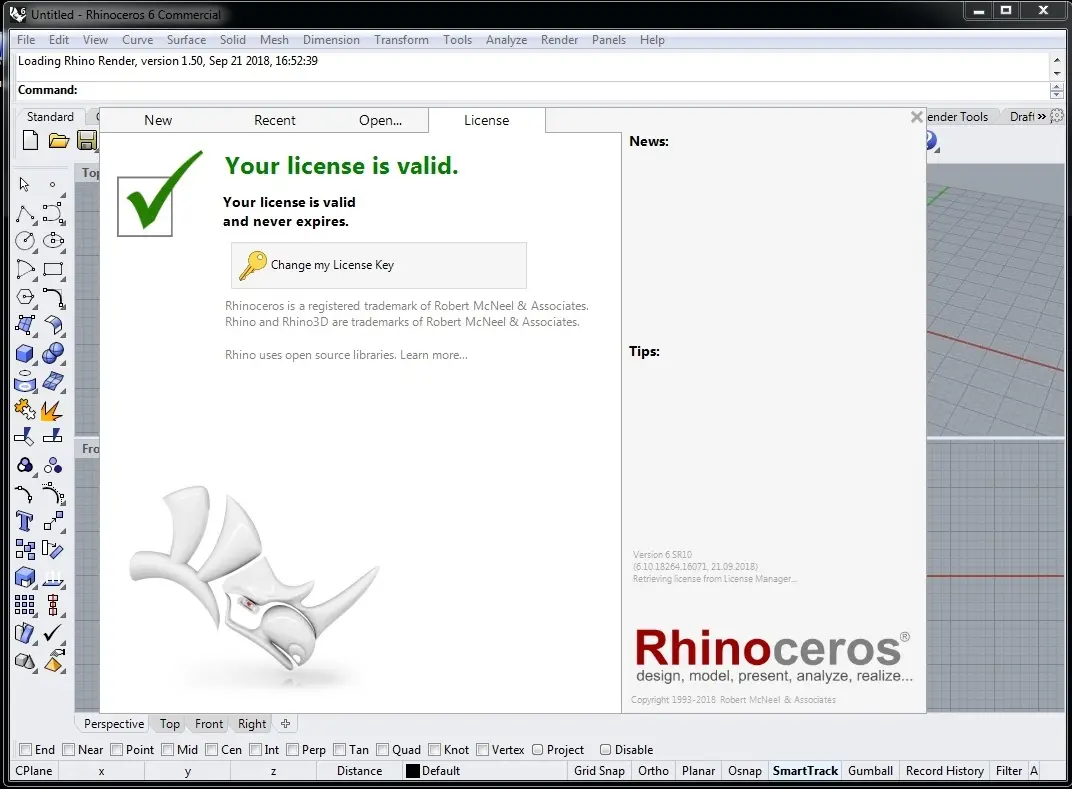The image size is (1072, 789).
Task: Click the Explode icon
Action: click(x=53, y=410)
